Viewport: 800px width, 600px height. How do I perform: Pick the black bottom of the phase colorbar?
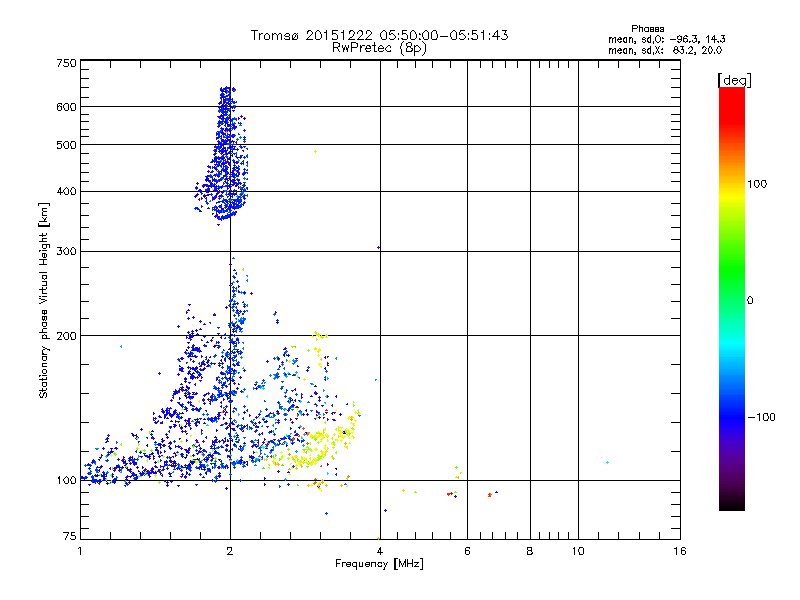click(x=732, y=504)
